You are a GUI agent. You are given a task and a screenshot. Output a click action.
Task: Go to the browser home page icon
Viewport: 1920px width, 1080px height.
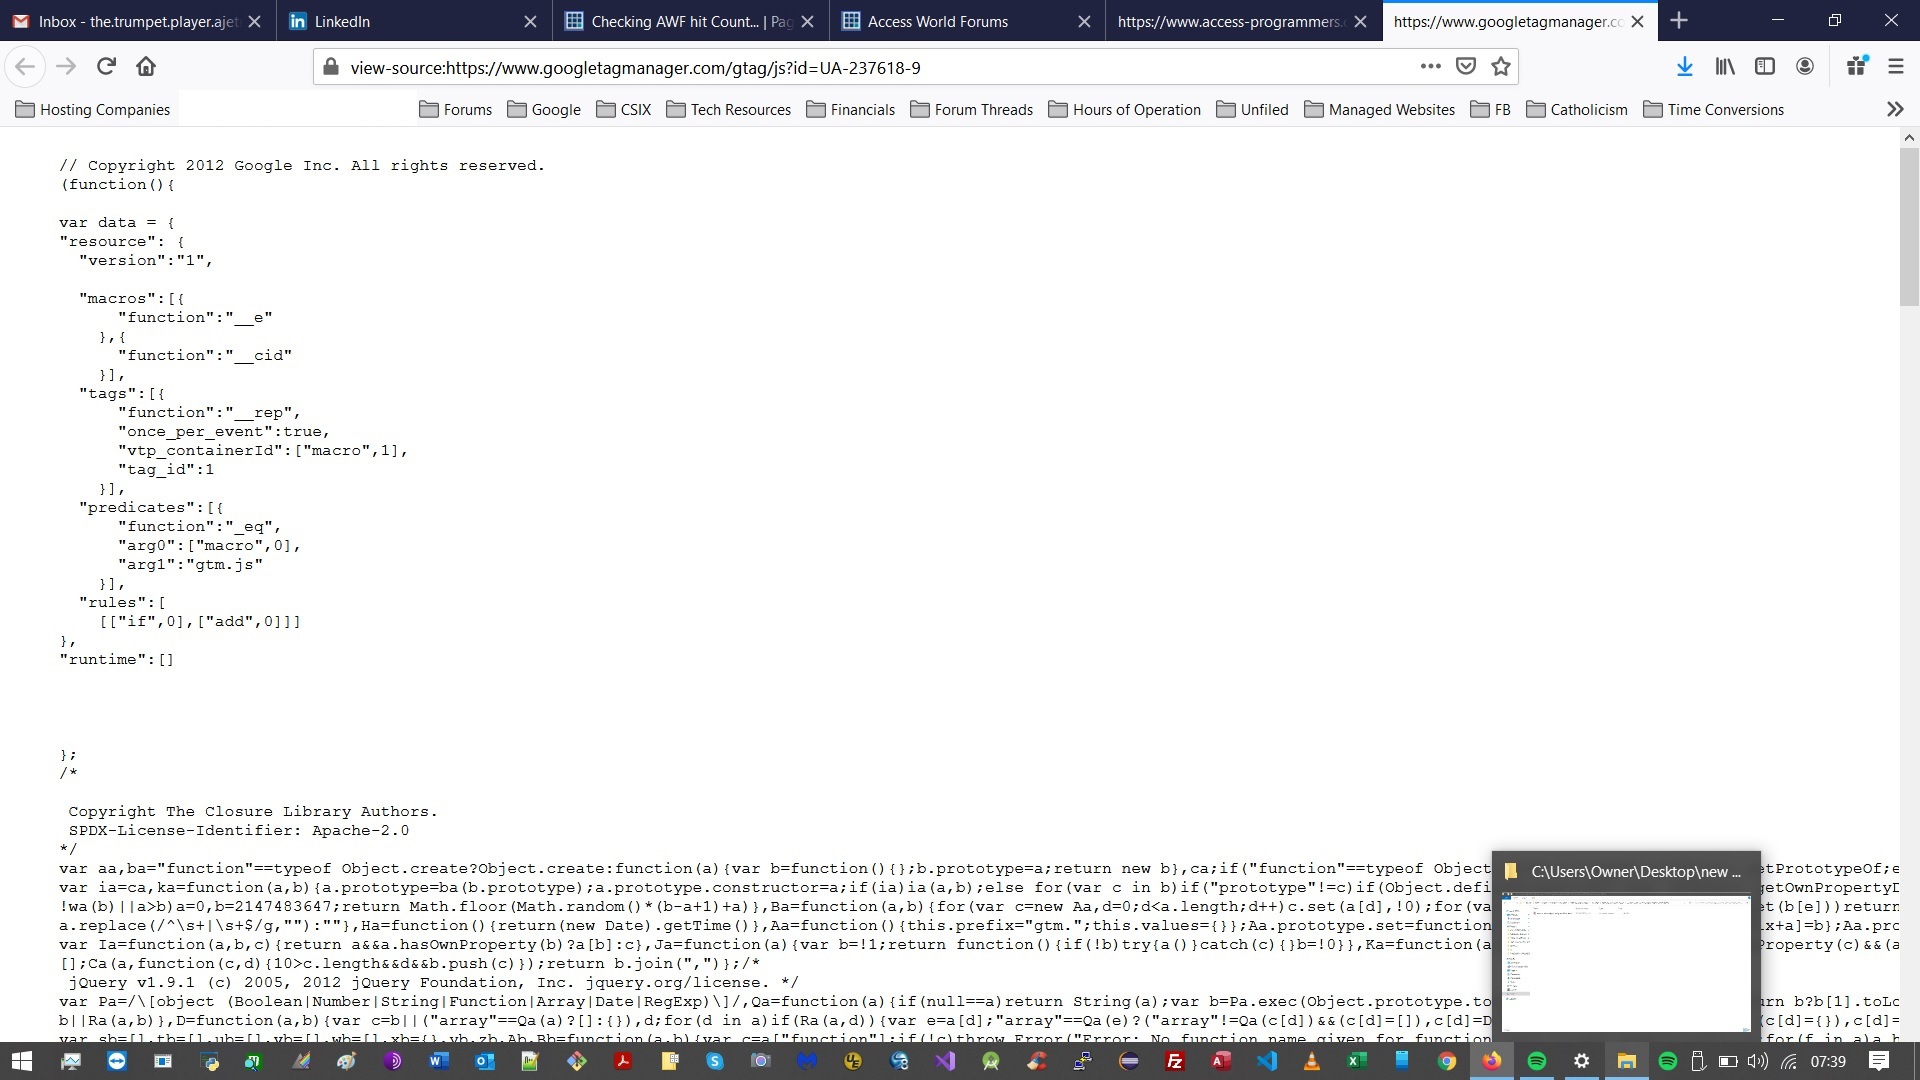tap(146, 67)
